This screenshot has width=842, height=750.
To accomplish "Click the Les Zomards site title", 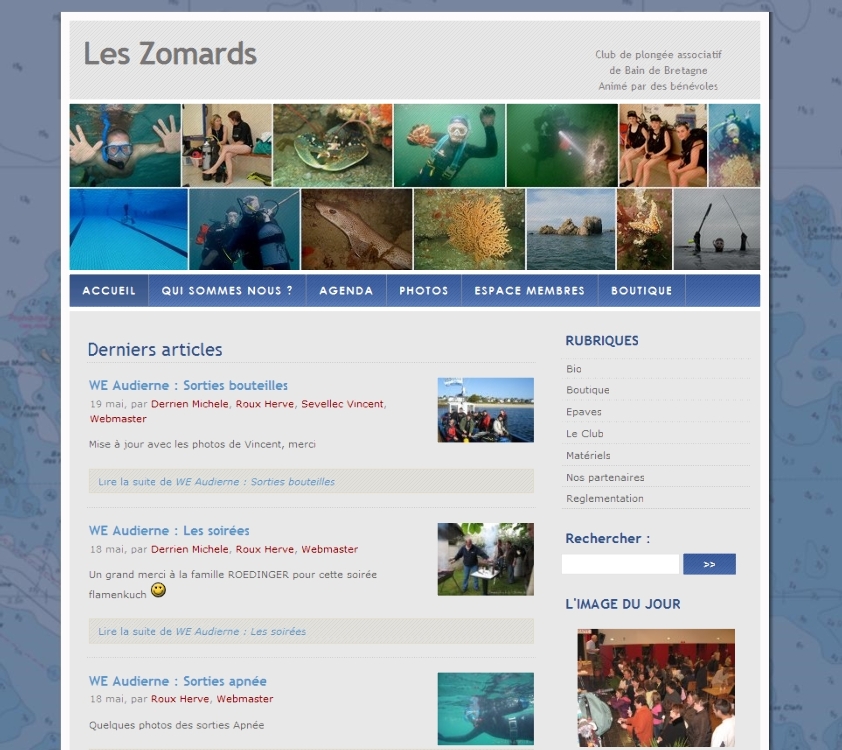I will point(170,54).
